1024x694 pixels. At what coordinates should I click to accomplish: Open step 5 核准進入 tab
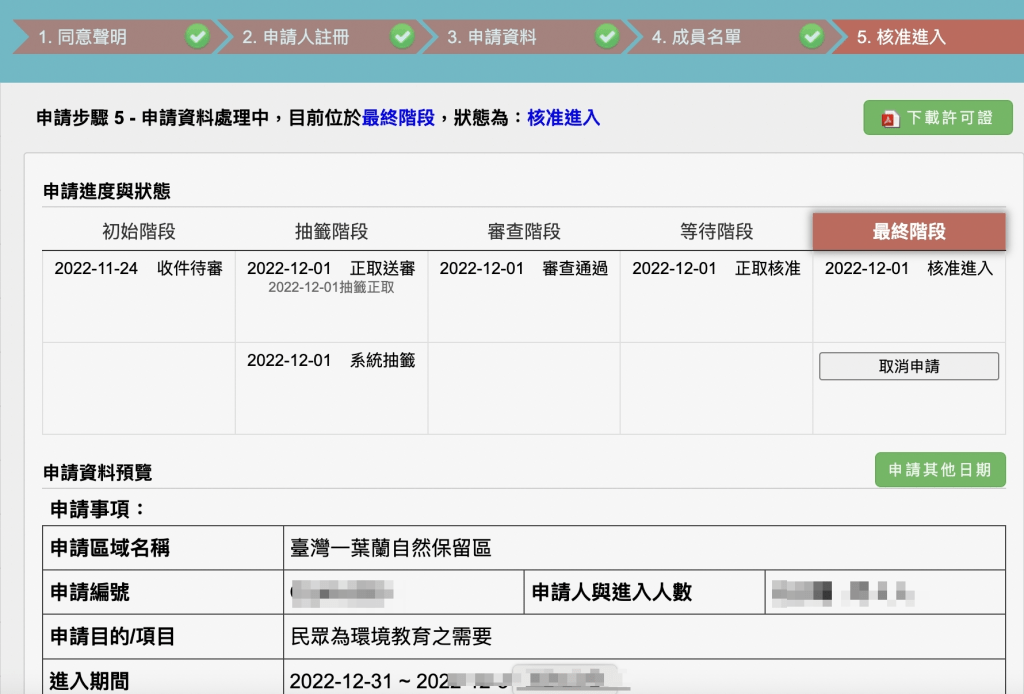click(x=901, y=38)
